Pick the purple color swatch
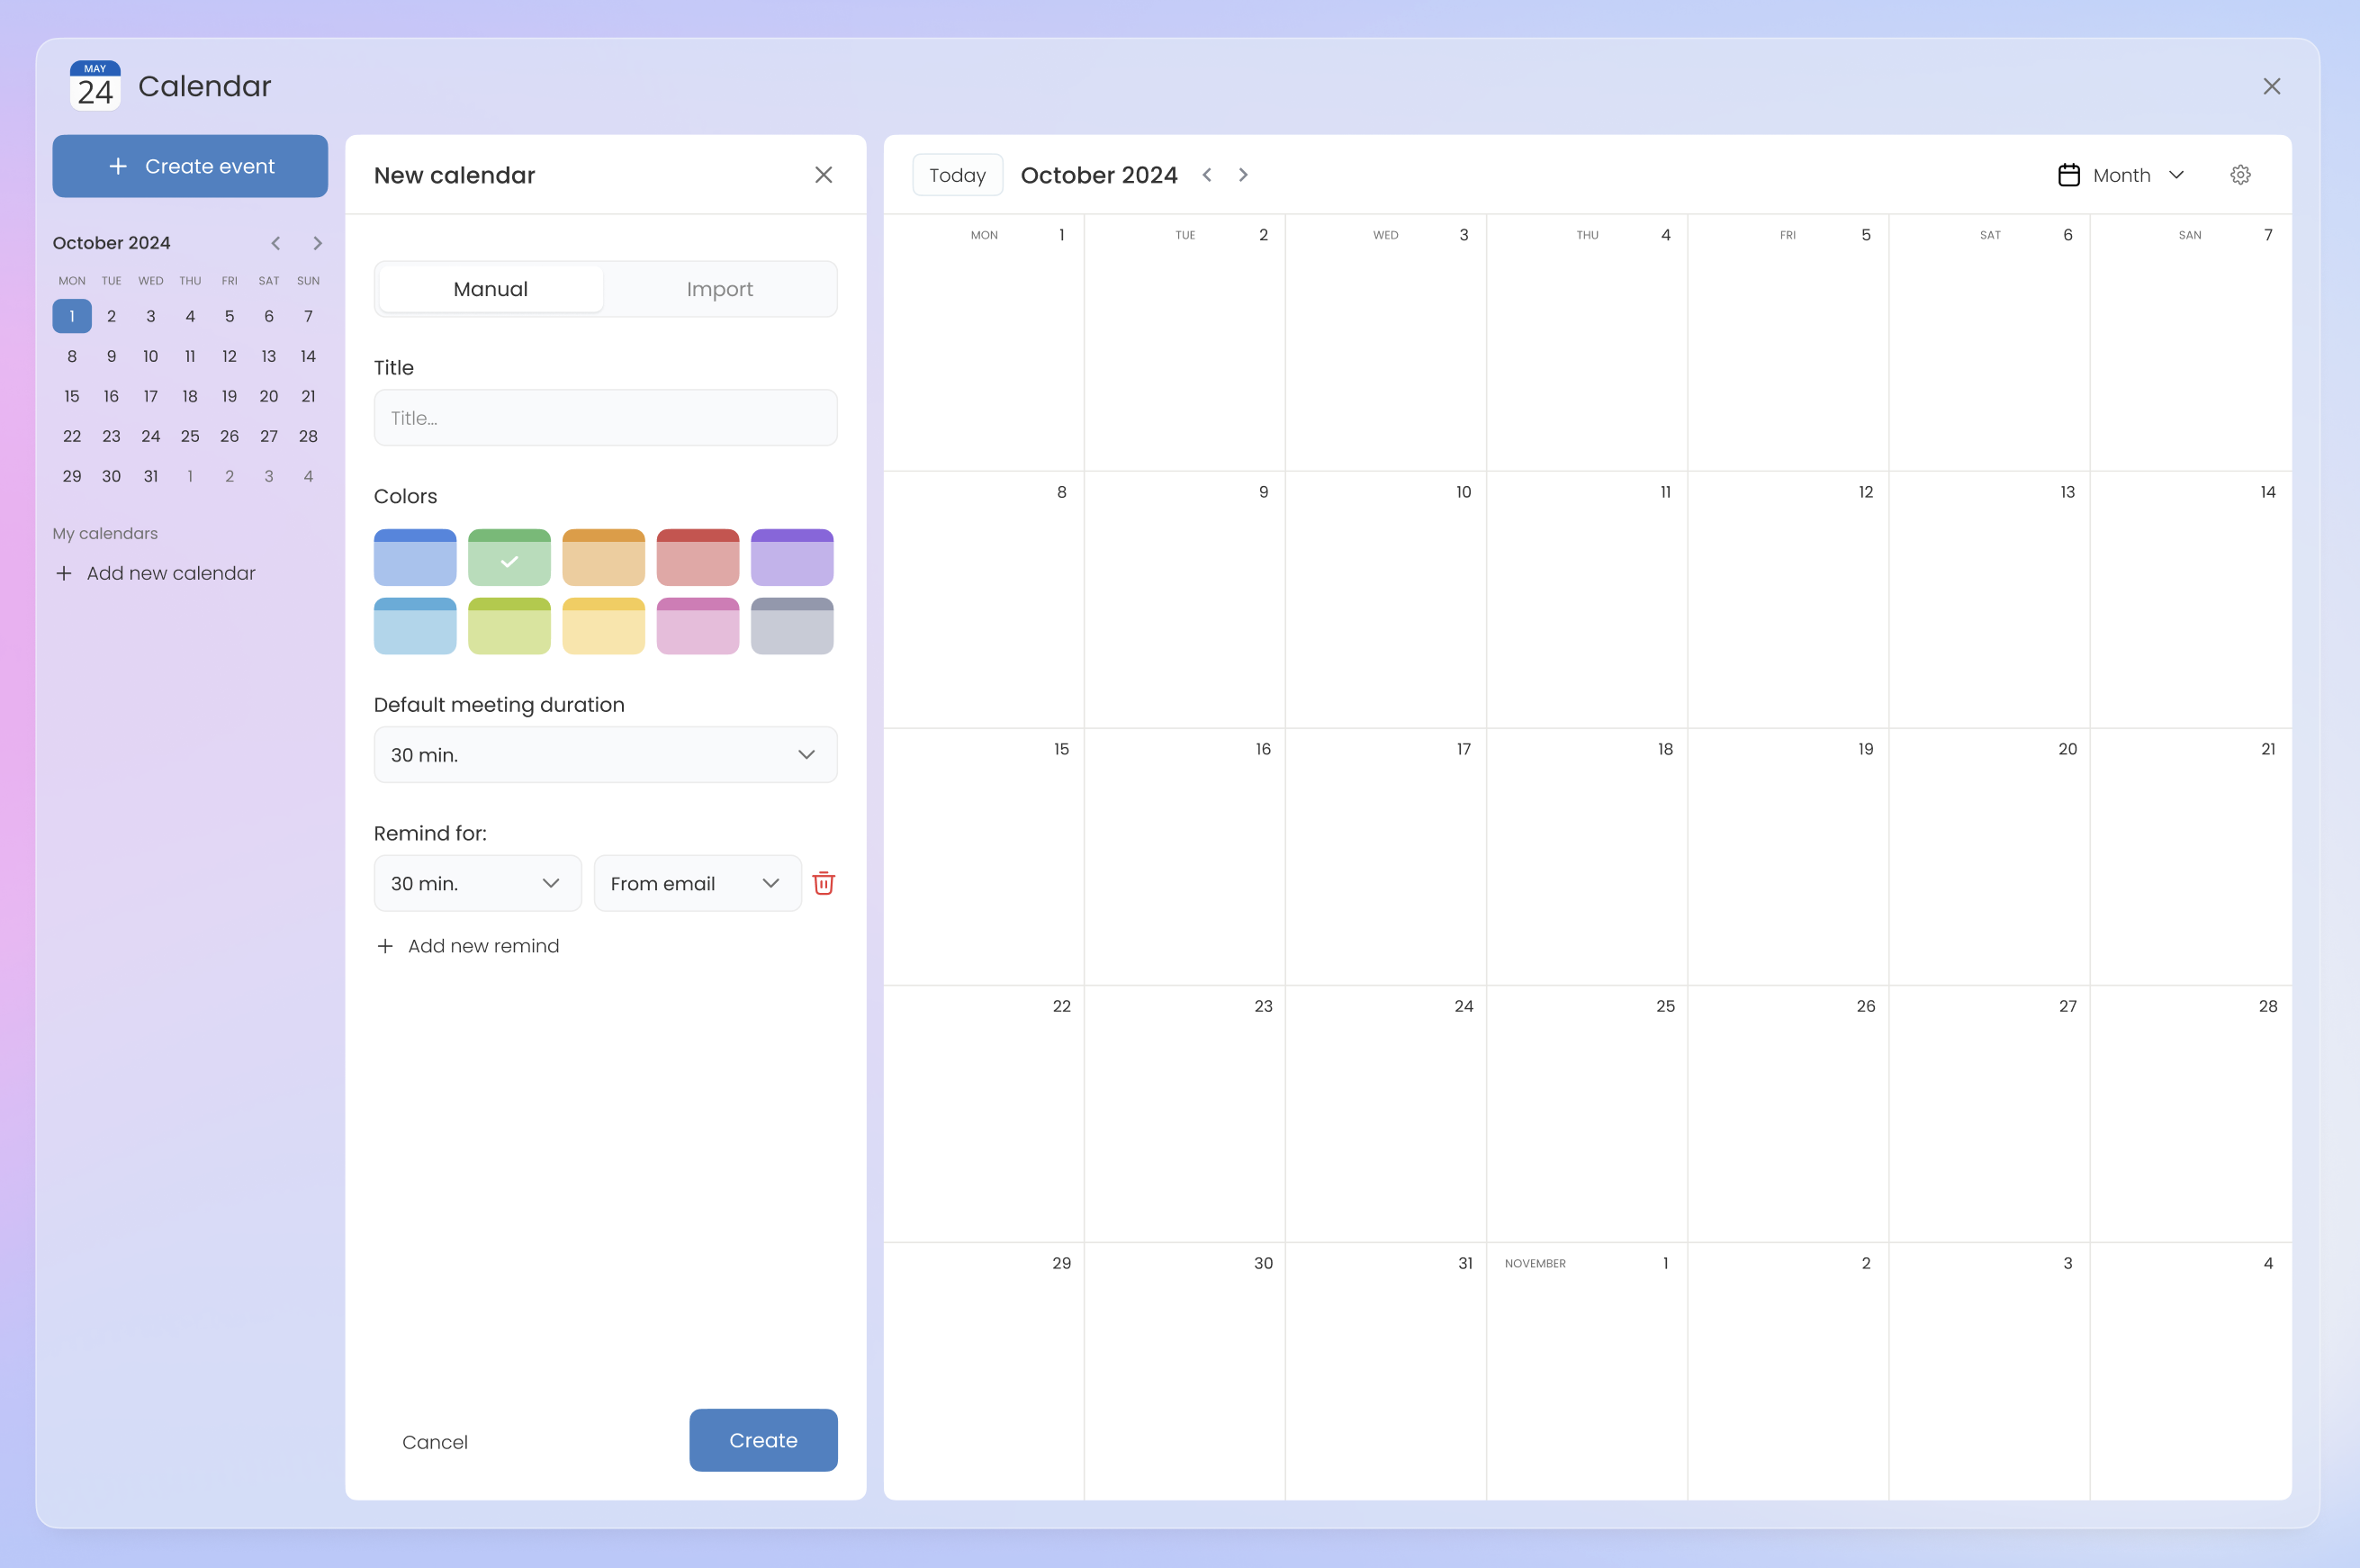 pos(792,557)
